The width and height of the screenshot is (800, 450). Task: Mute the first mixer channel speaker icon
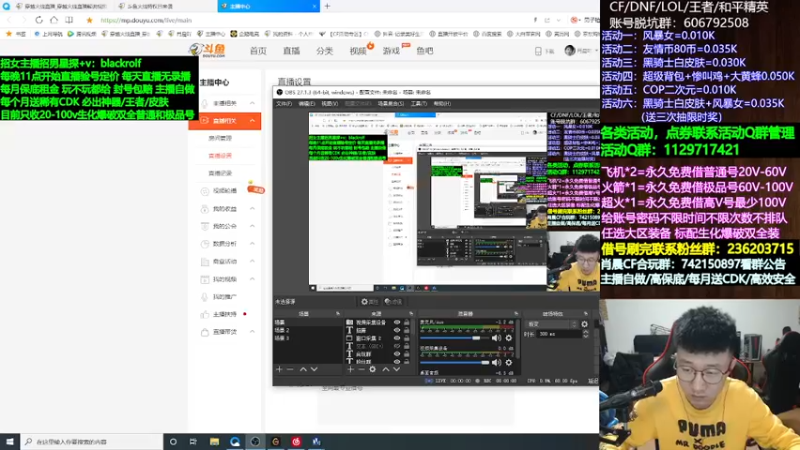pos(496,338)
